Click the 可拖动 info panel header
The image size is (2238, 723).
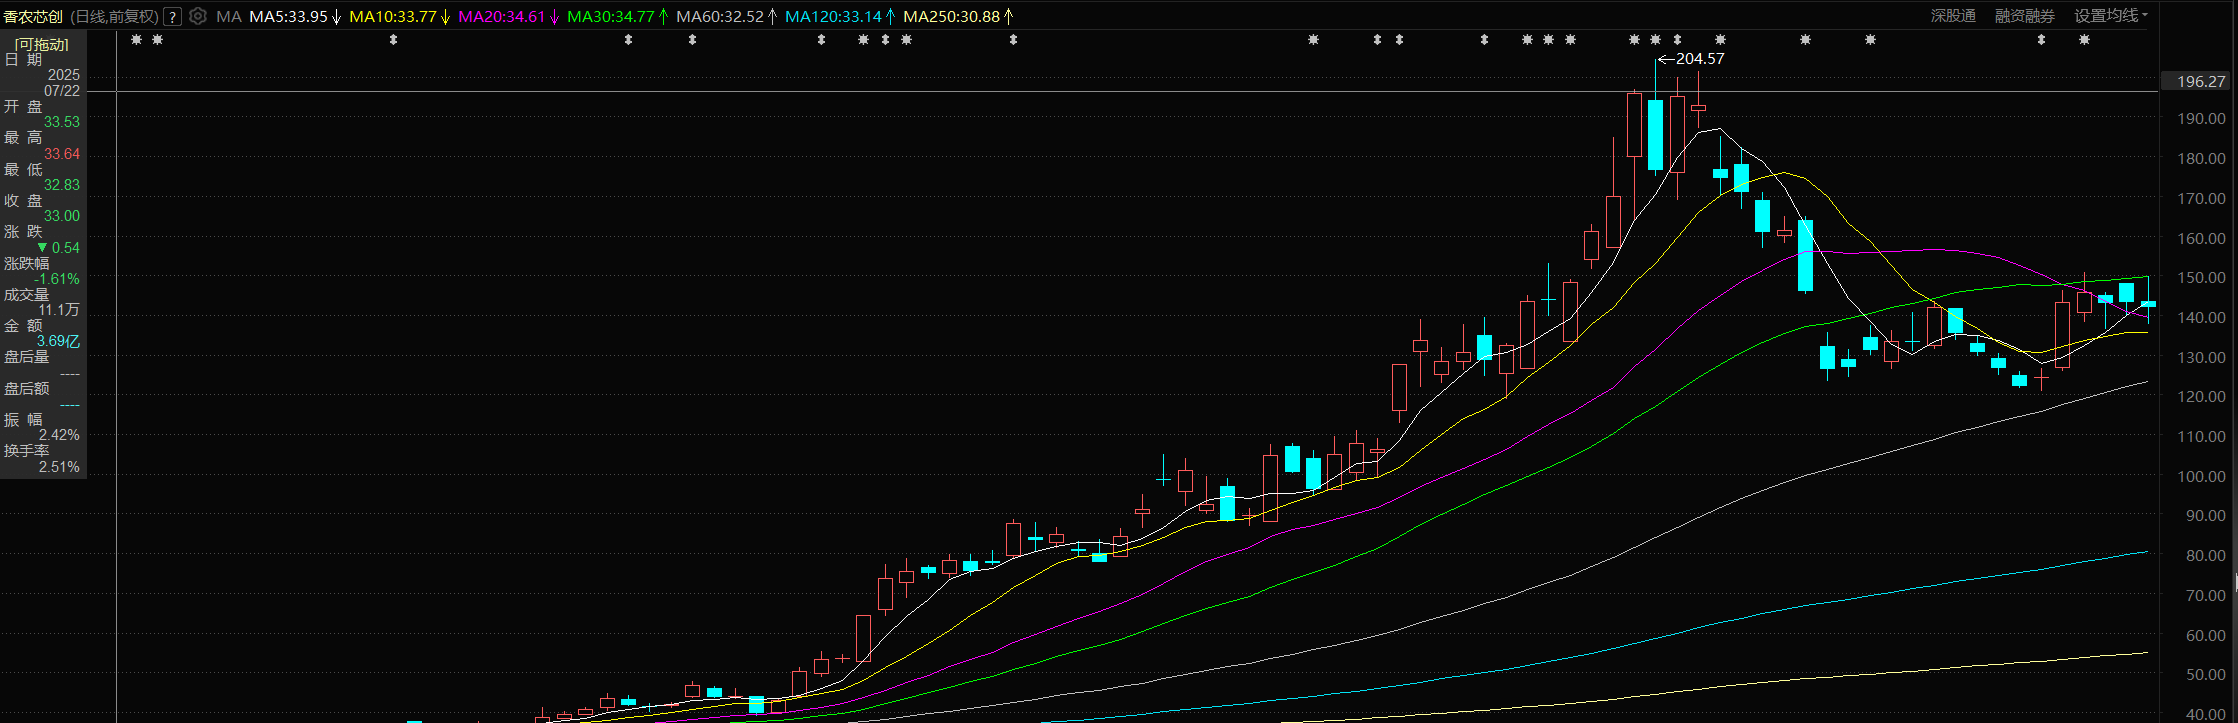(x=42, y=44)
